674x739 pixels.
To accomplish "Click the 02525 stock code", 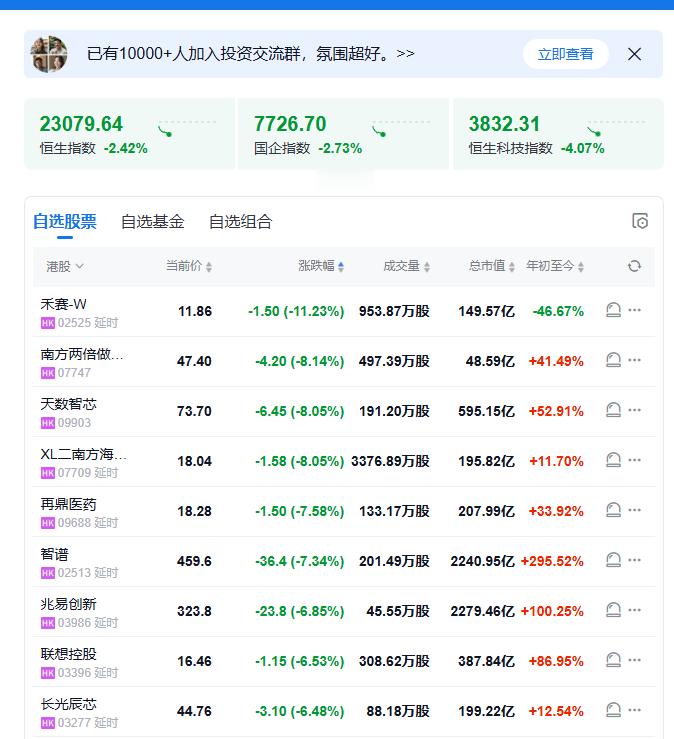I will [x=74, y=323].
